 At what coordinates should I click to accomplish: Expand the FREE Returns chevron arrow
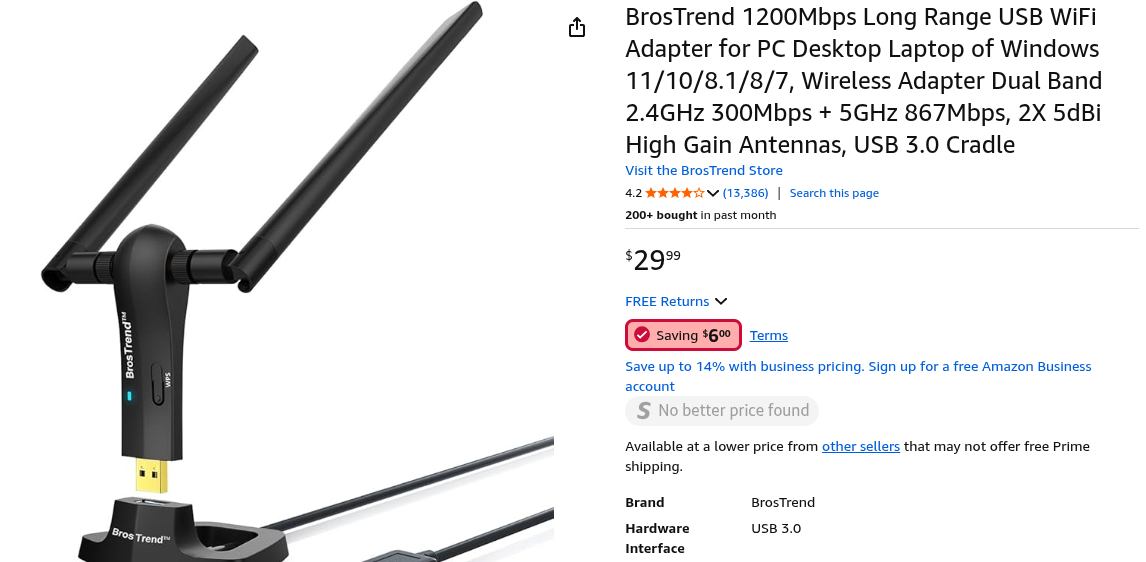tap(721, 301)
